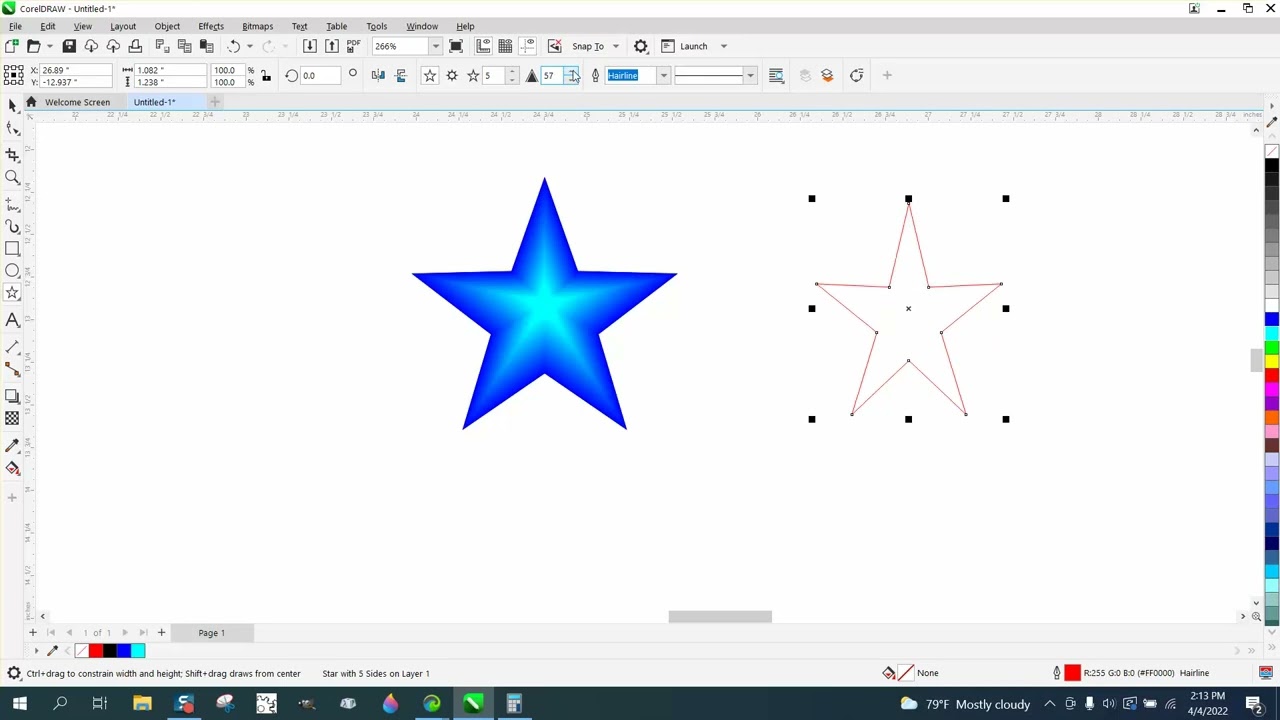Open the outline width Hairline dropdown
The image size is (1280, 720).
point(663,75)
